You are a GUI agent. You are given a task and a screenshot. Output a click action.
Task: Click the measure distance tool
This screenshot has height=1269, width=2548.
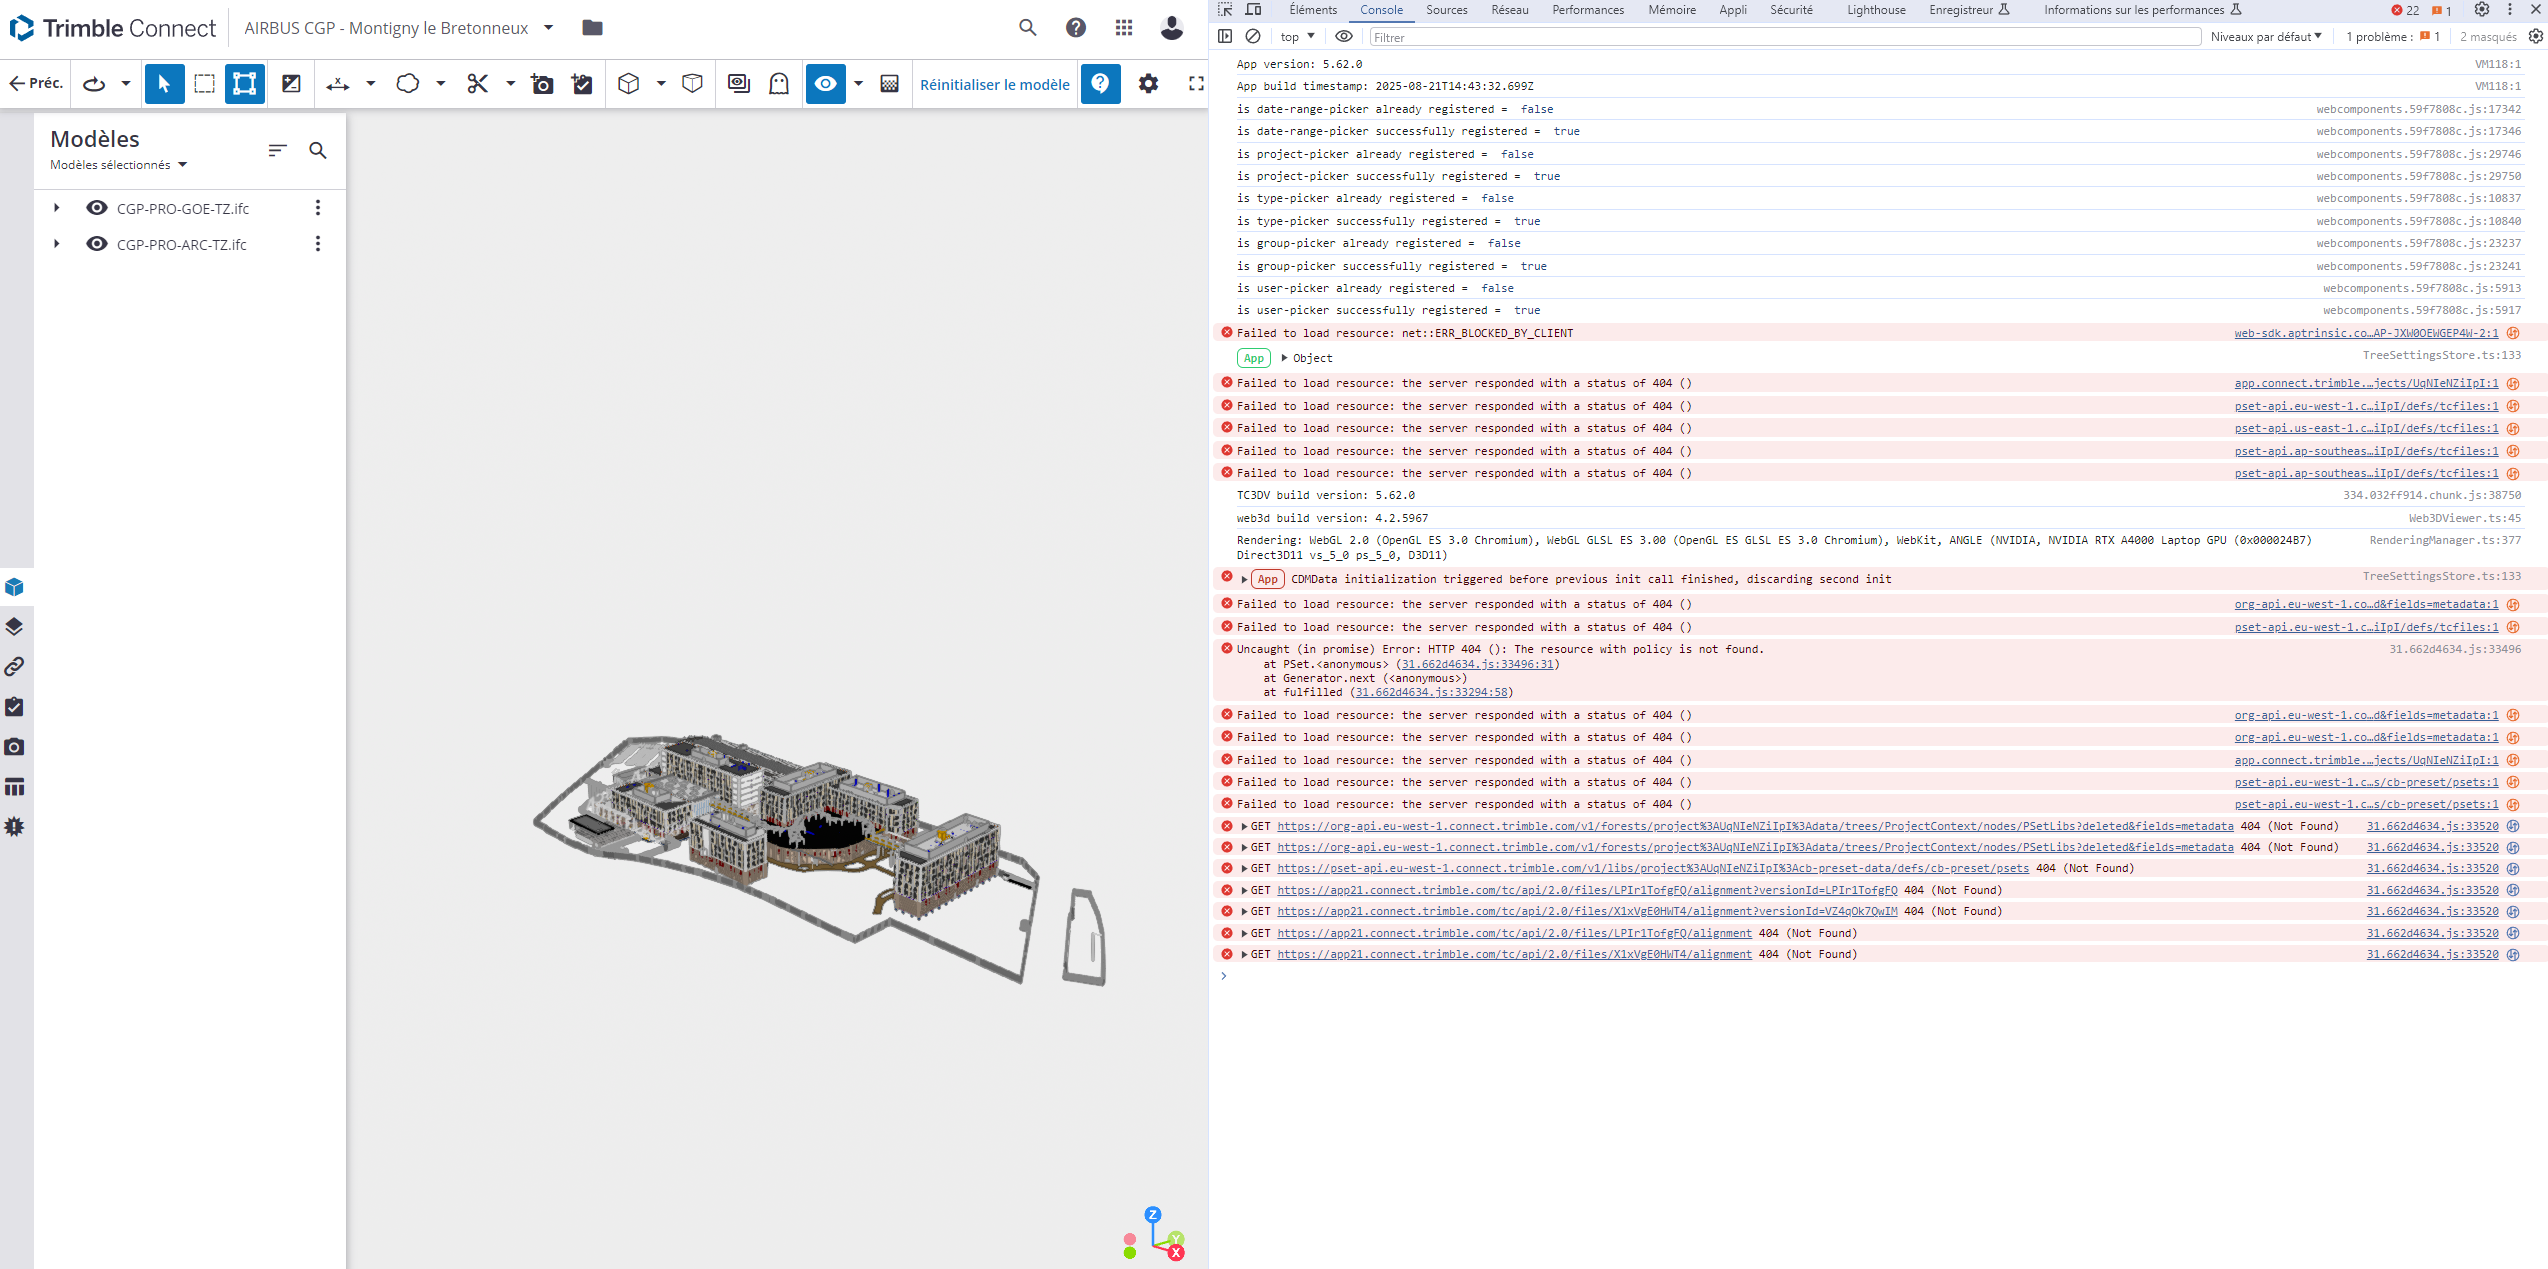coord(338,84)
